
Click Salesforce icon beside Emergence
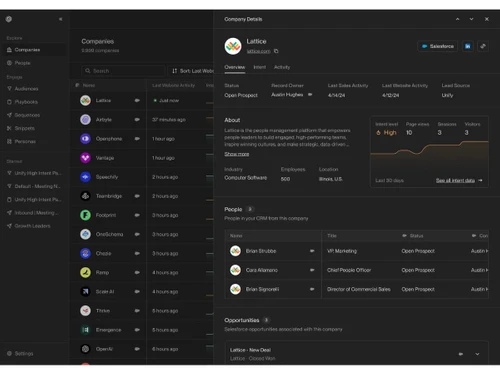(x=137, y=330)
